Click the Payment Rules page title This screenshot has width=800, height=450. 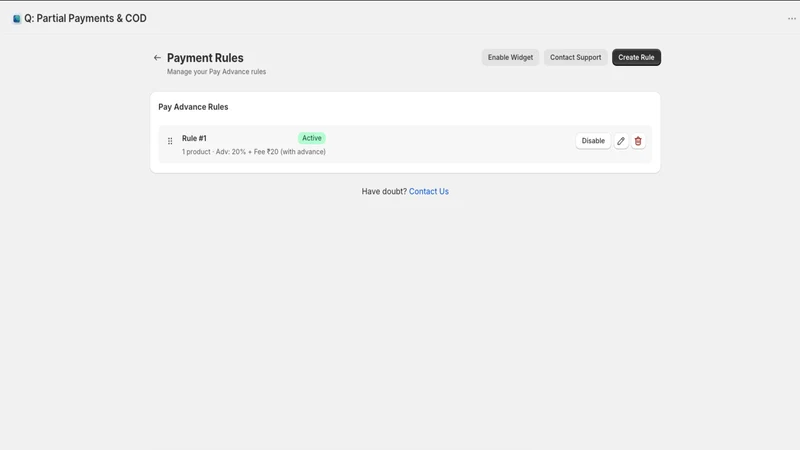[x=205, y=58]
